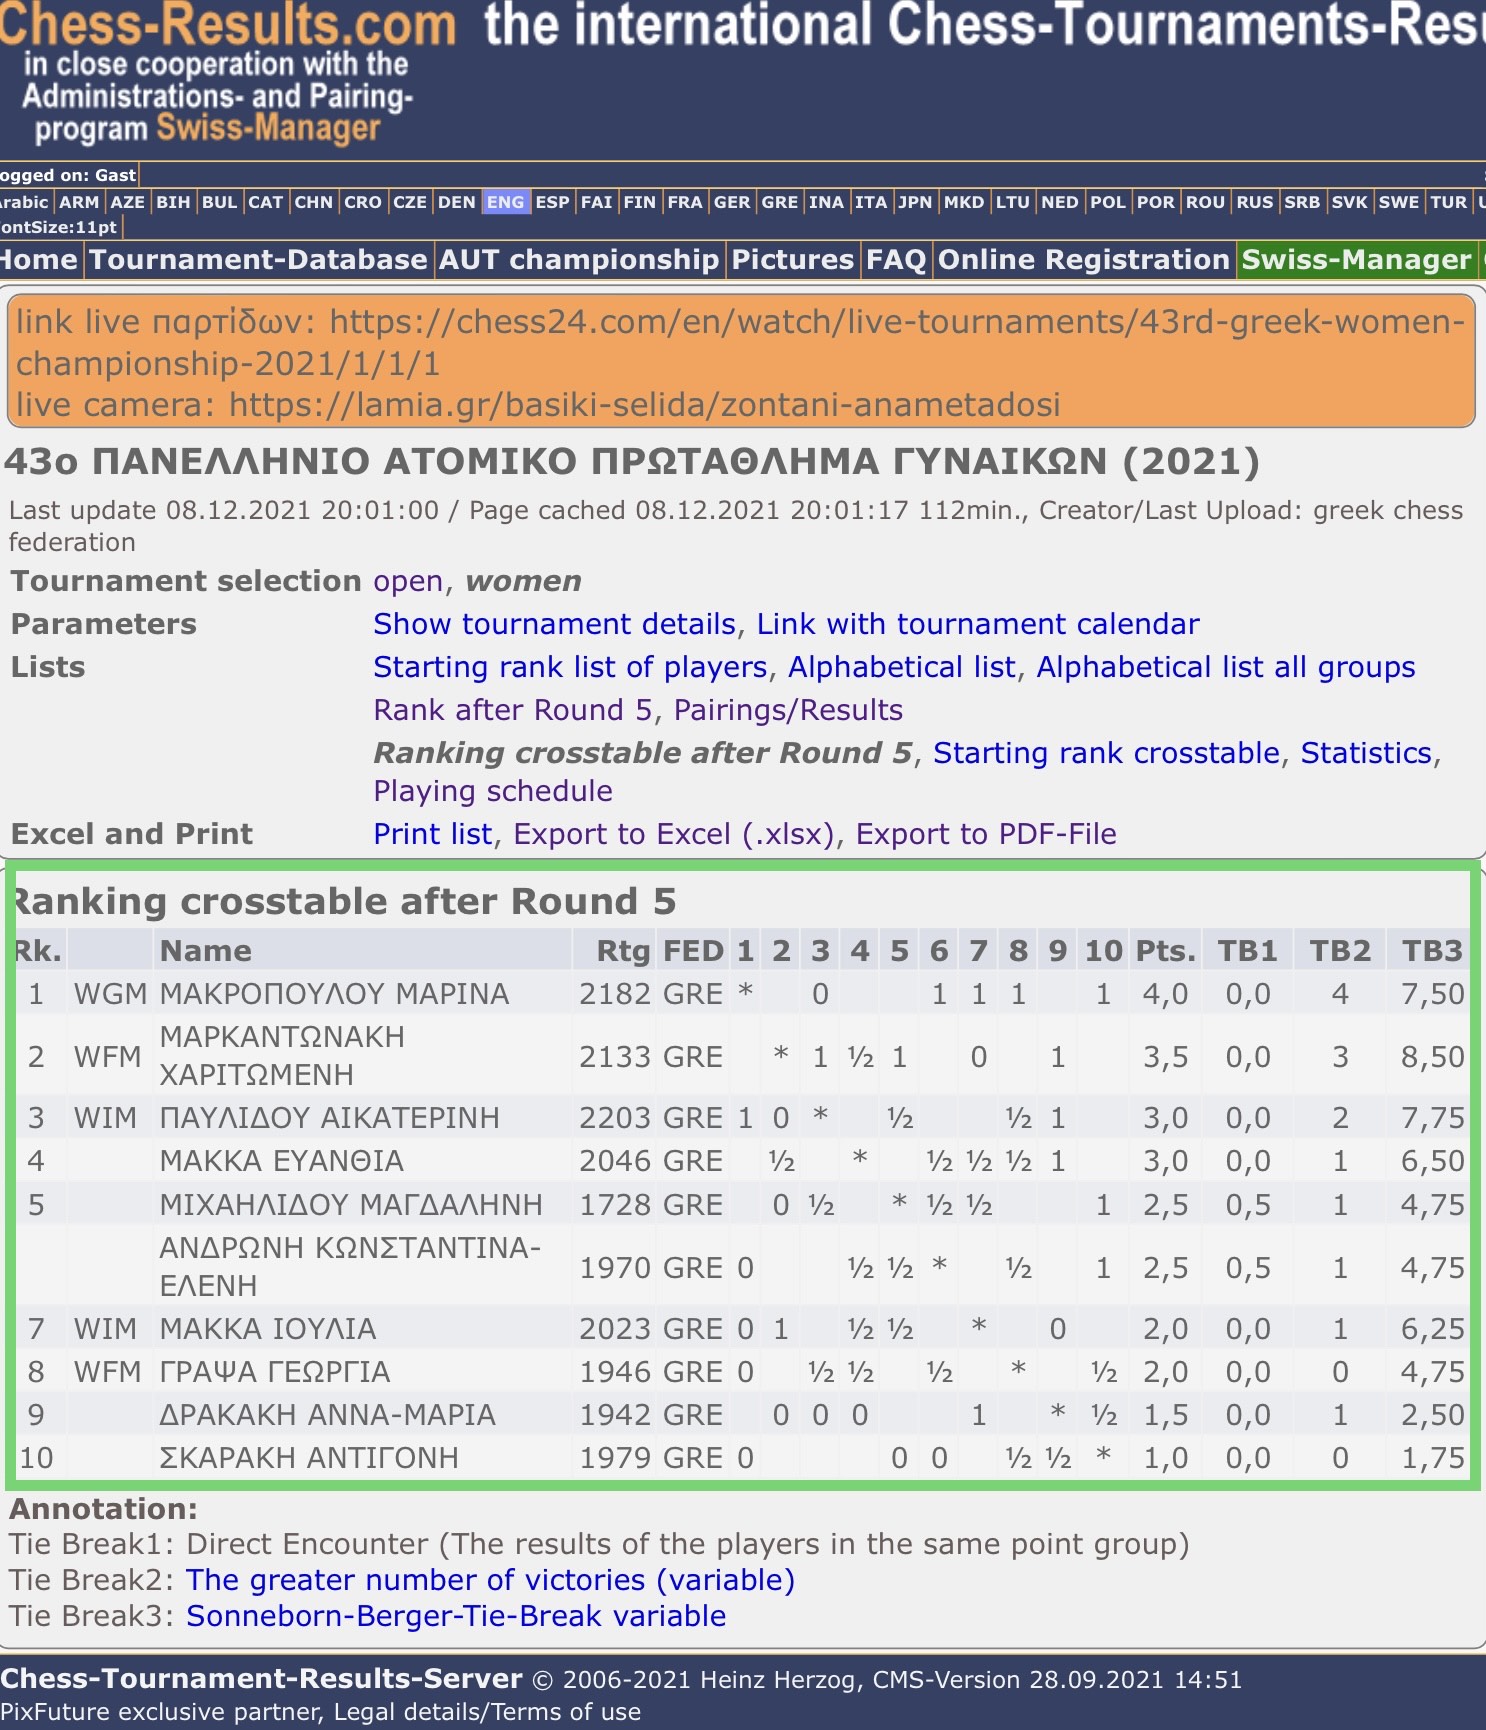Click the Print list link
1486x1730 pixels.
point(433,834)
